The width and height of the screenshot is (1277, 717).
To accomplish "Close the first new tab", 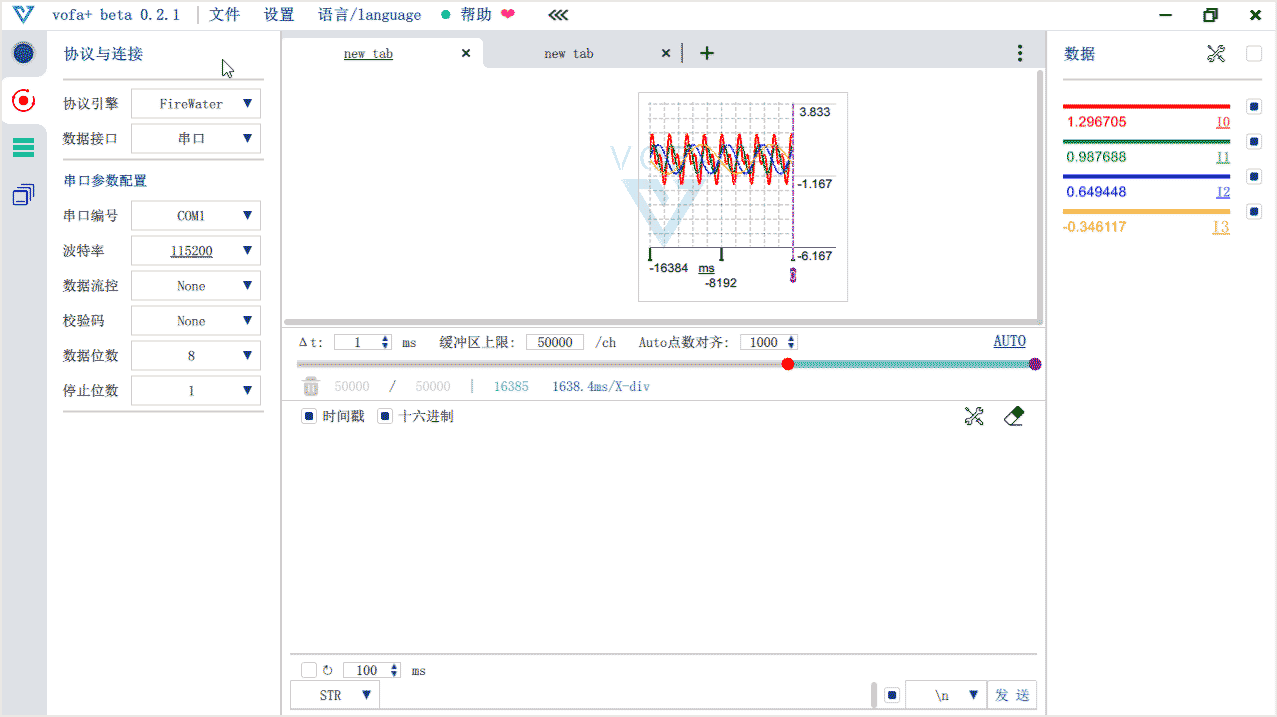I will point(466,53).
